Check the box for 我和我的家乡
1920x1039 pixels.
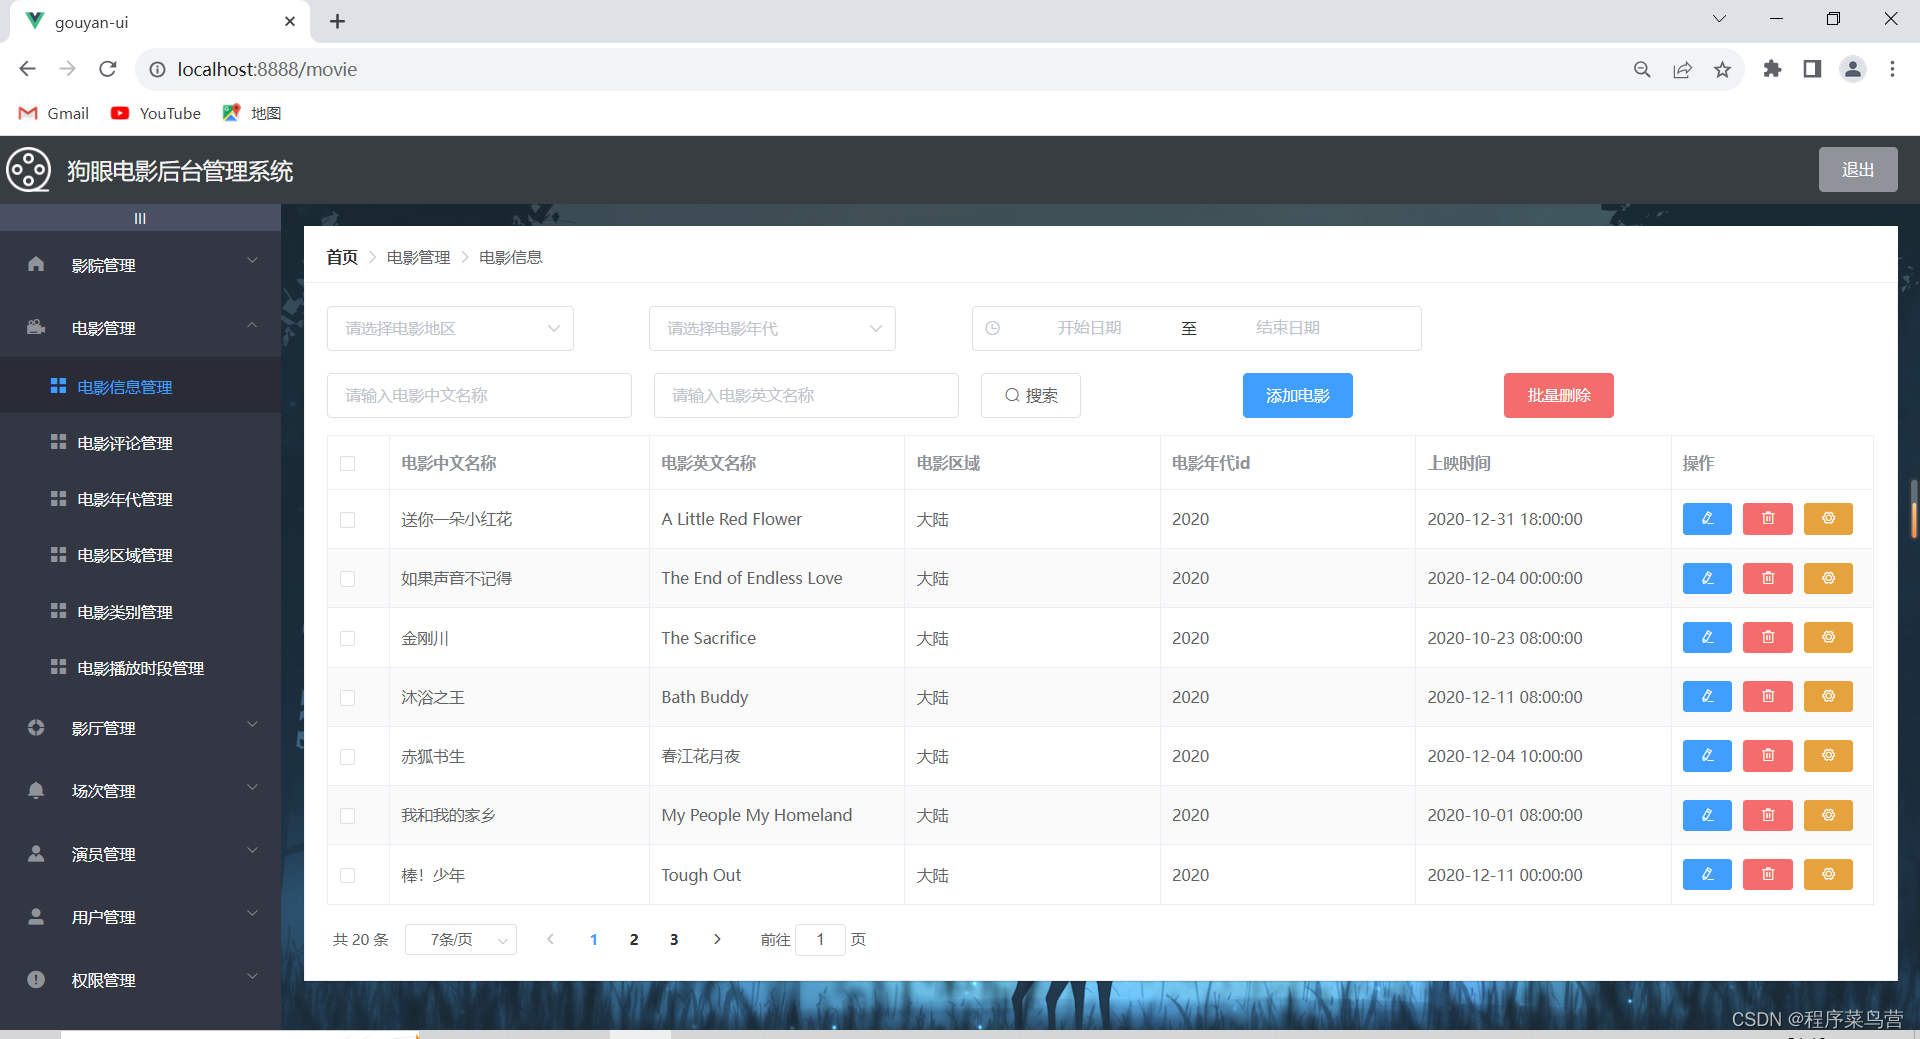click(x=348, y=816)
